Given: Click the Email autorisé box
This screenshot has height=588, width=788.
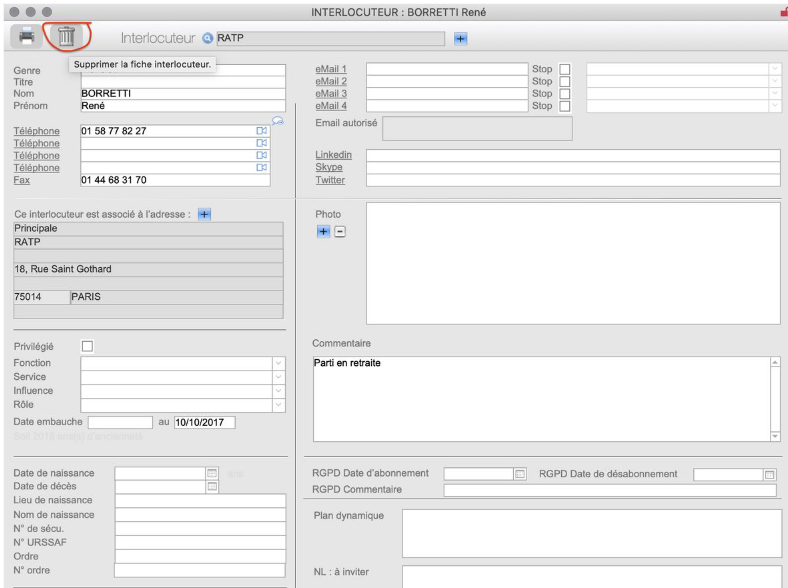Looking at the screenshot, I should click(x=477, y=129).
